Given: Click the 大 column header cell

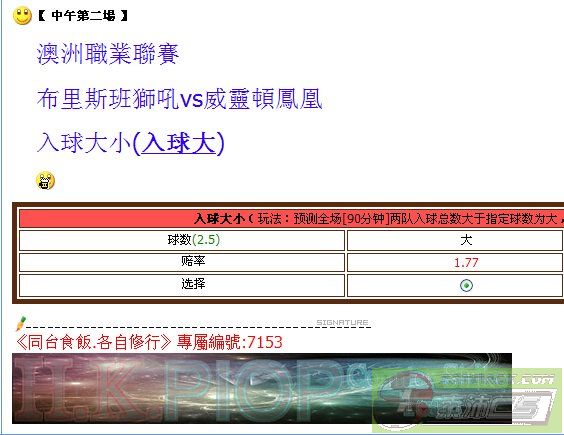Looking at the screenshot, I should click(455, 240).
